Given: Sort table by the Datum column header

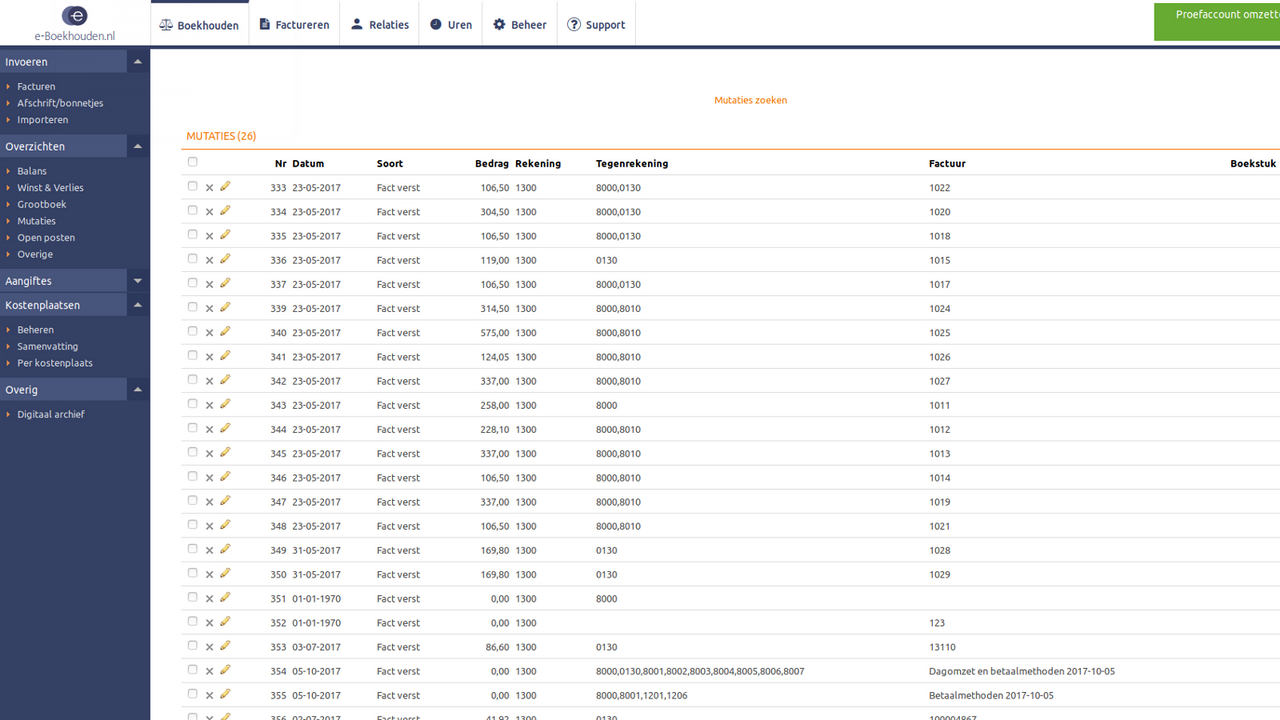Looking at the screenshot, I should pos(308,163).
